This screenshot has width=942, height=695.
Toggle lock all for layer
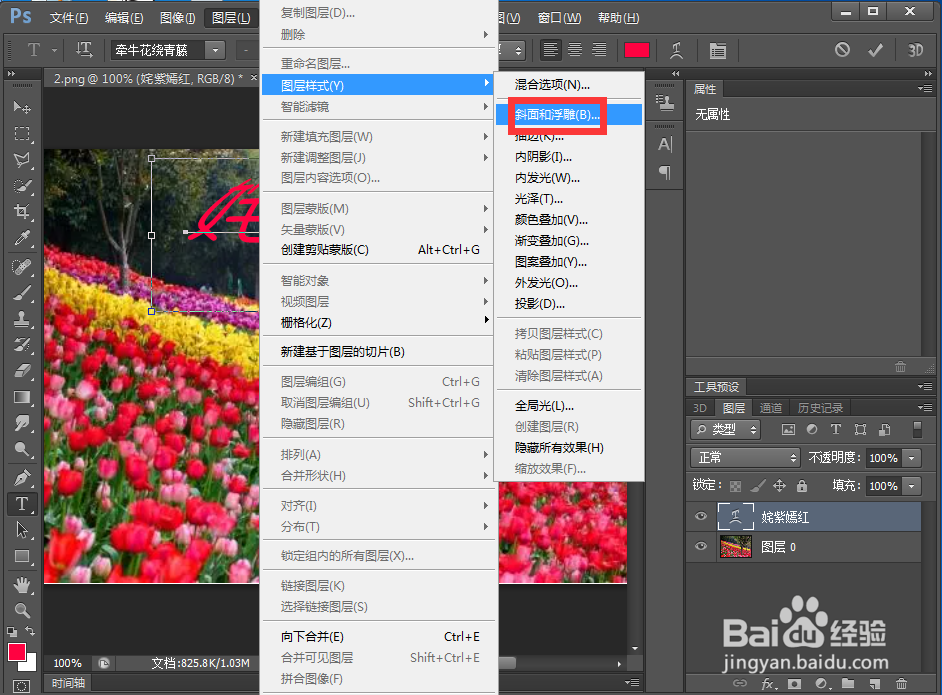[x=801, y=485]
